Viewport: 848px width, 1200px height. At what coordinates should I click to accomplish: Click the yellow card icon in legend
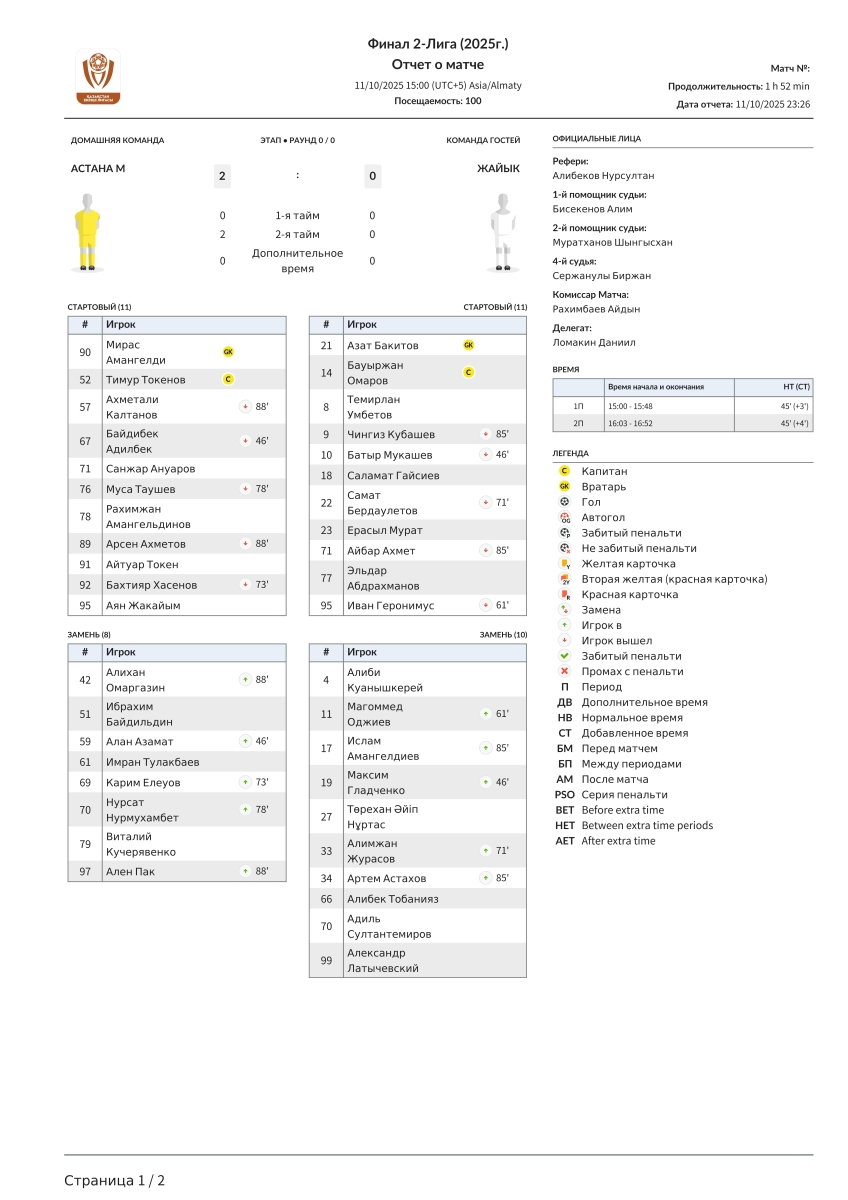coord(565,564)
